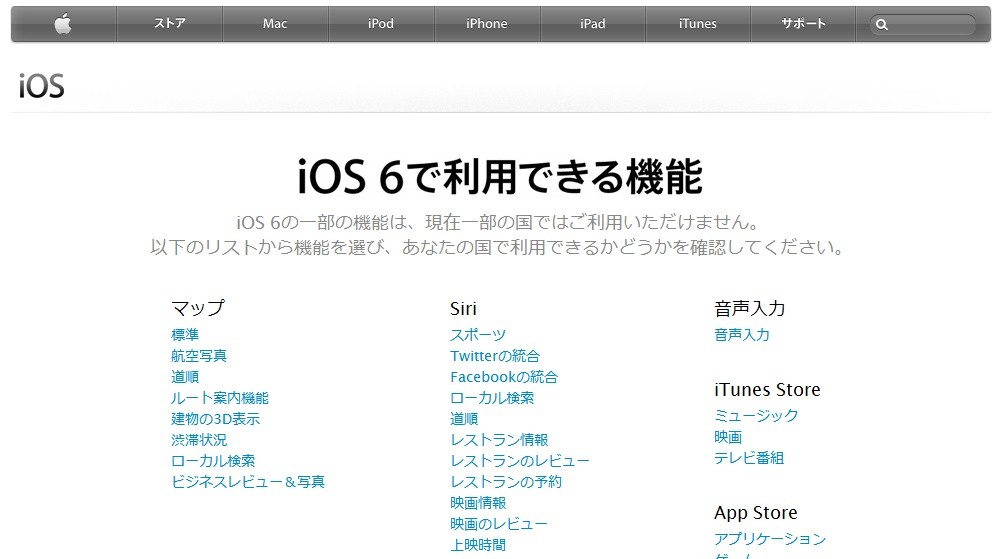
Task: Open スポーツ link under Siri
Action: coord(478,335)
